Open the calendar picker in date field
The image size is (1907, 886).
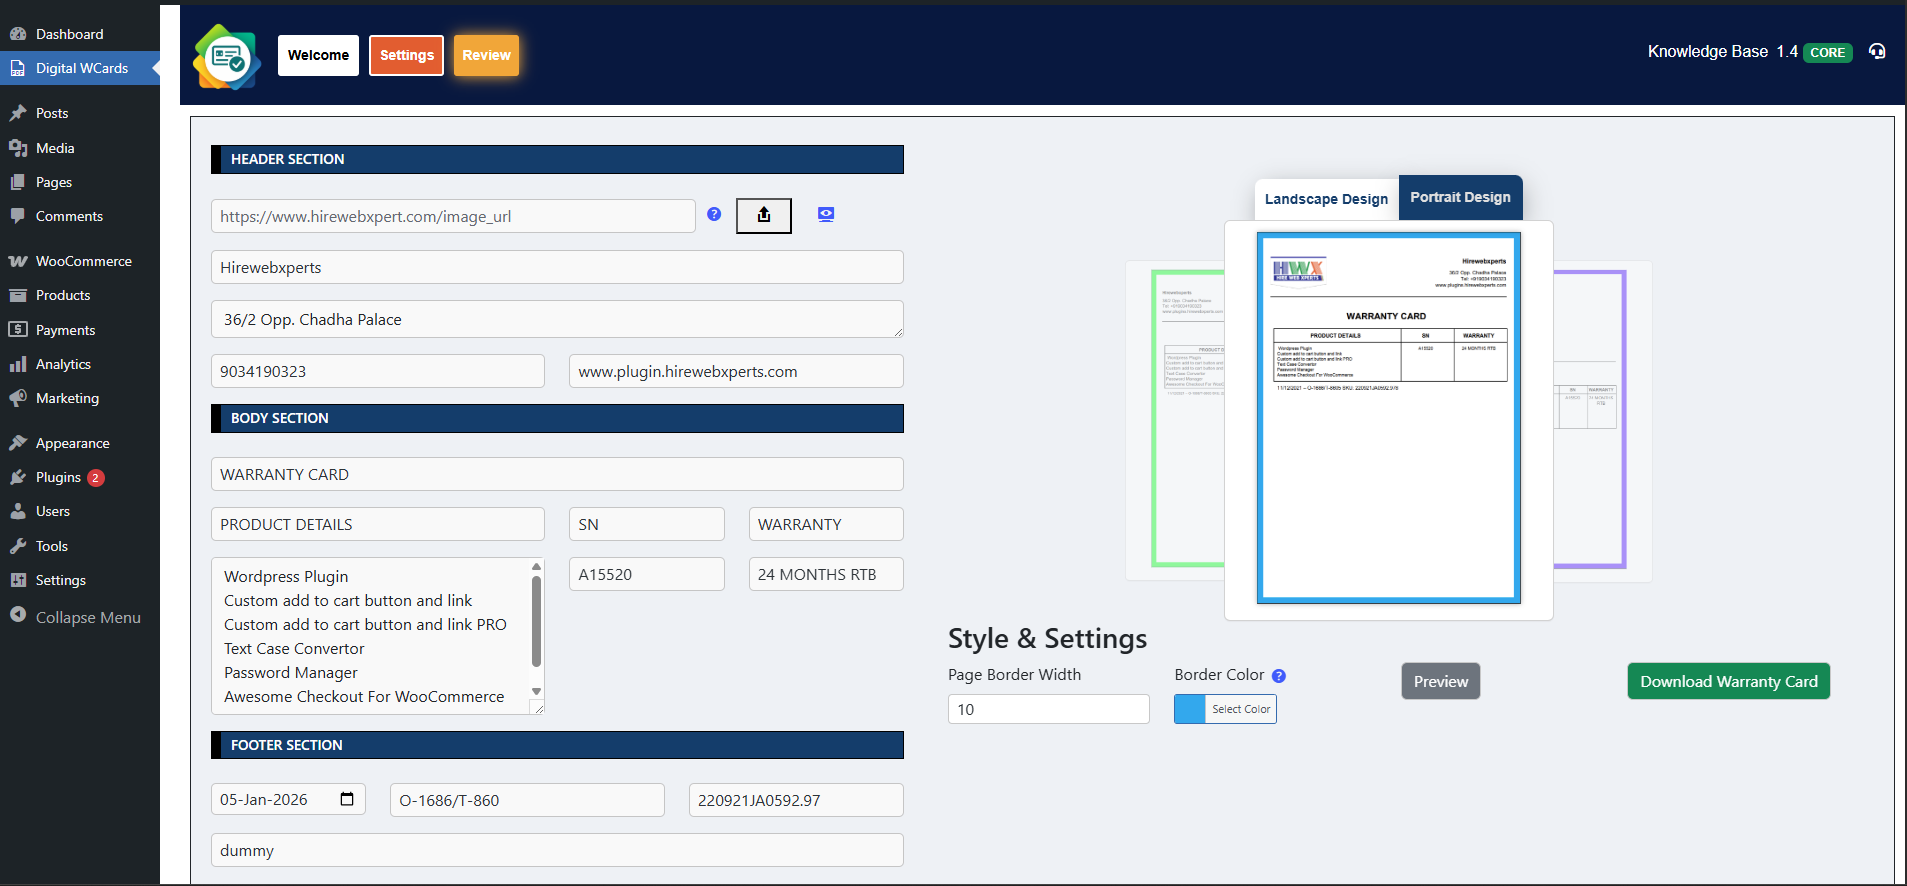tap(347, 799)
